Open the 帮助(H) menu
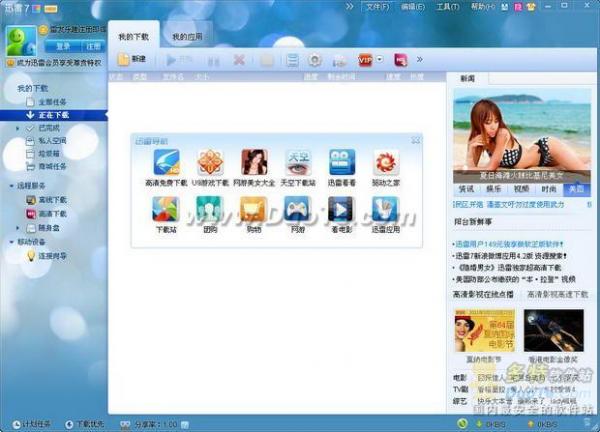Viewport: 600px width, 432px height. coord(483,7)
